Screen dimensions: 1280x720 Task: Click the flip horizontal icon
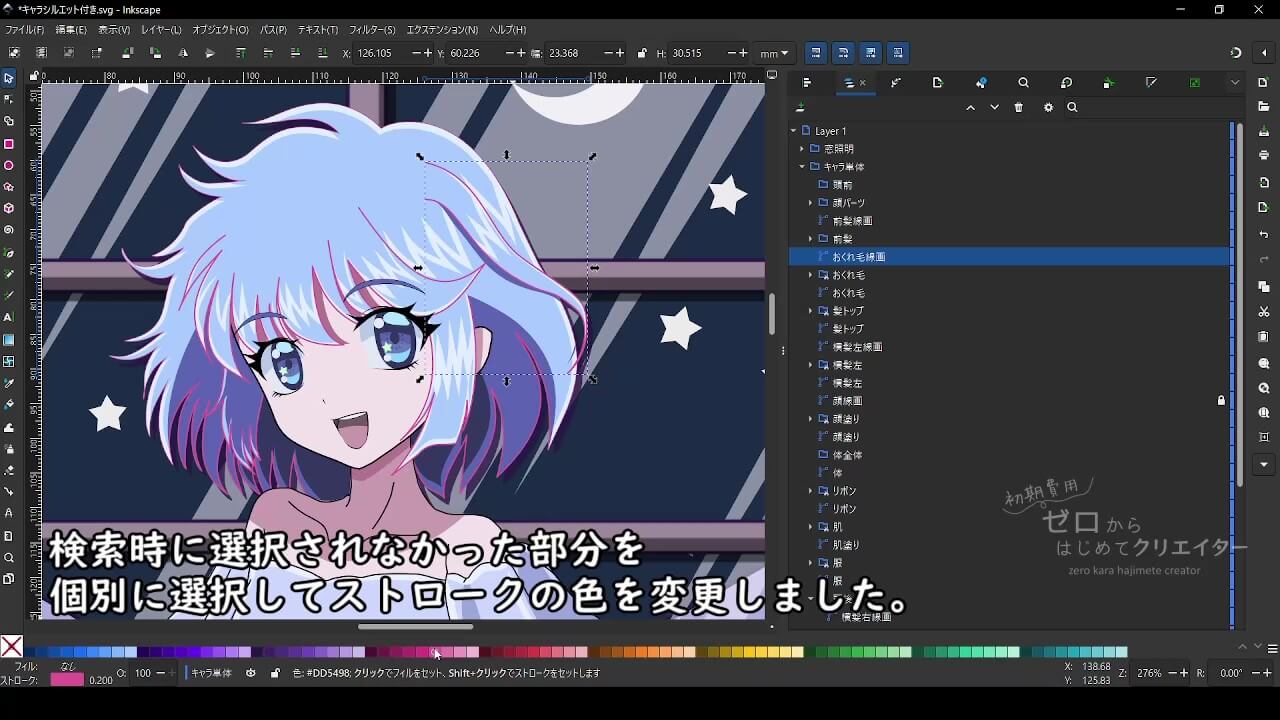tap(183, 53)
